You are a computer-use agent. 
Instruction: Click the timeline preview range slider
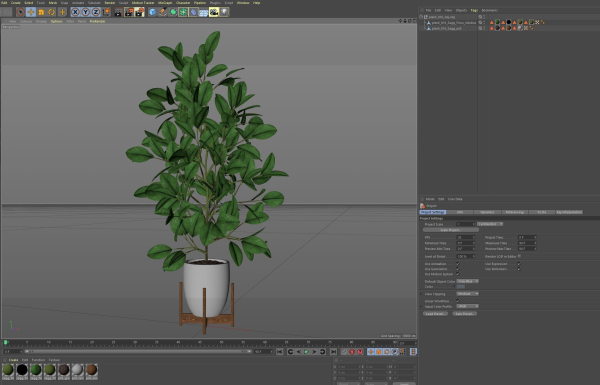point(138,351)
